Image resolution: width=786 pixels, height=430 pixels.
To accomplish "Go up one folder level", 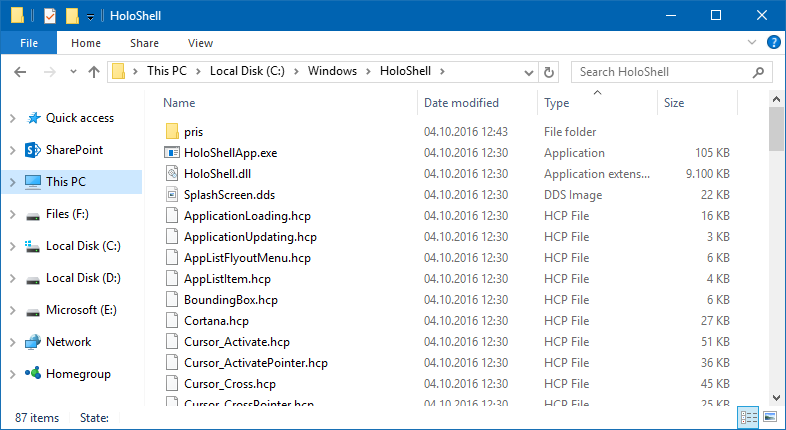I will [x=94, y=72].
